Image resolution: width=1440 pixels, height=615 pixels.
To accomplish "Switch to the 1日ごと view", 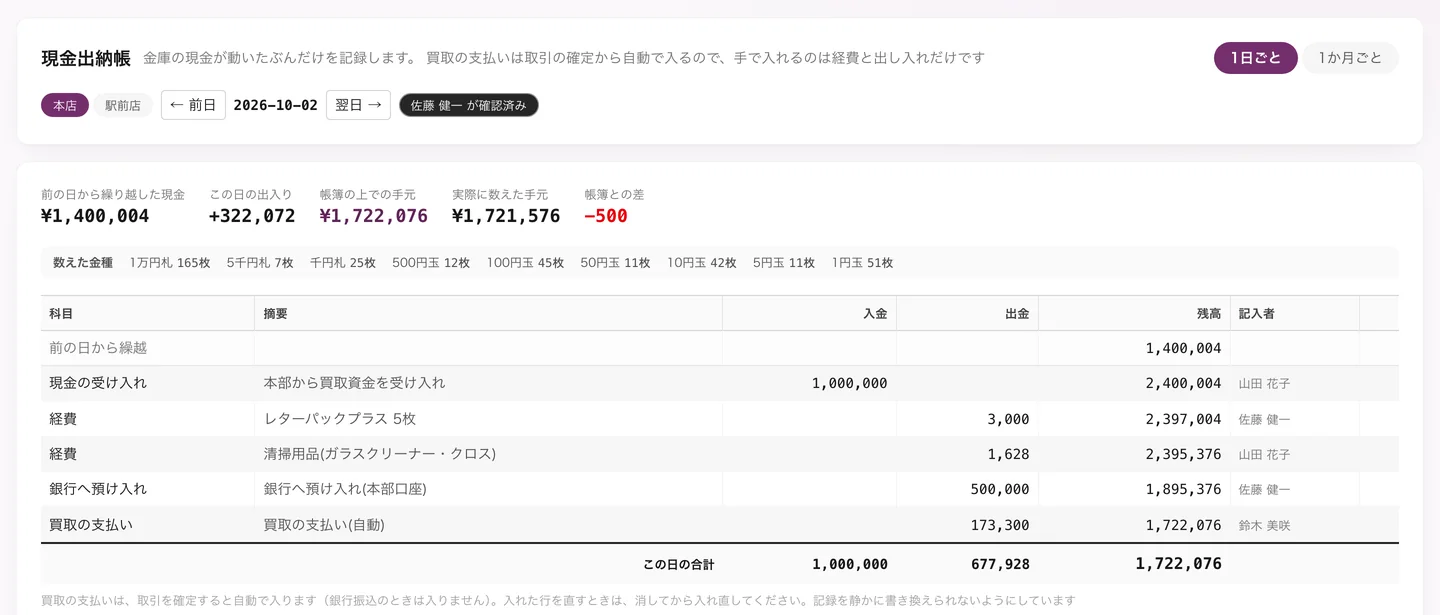I will 1255,58.
